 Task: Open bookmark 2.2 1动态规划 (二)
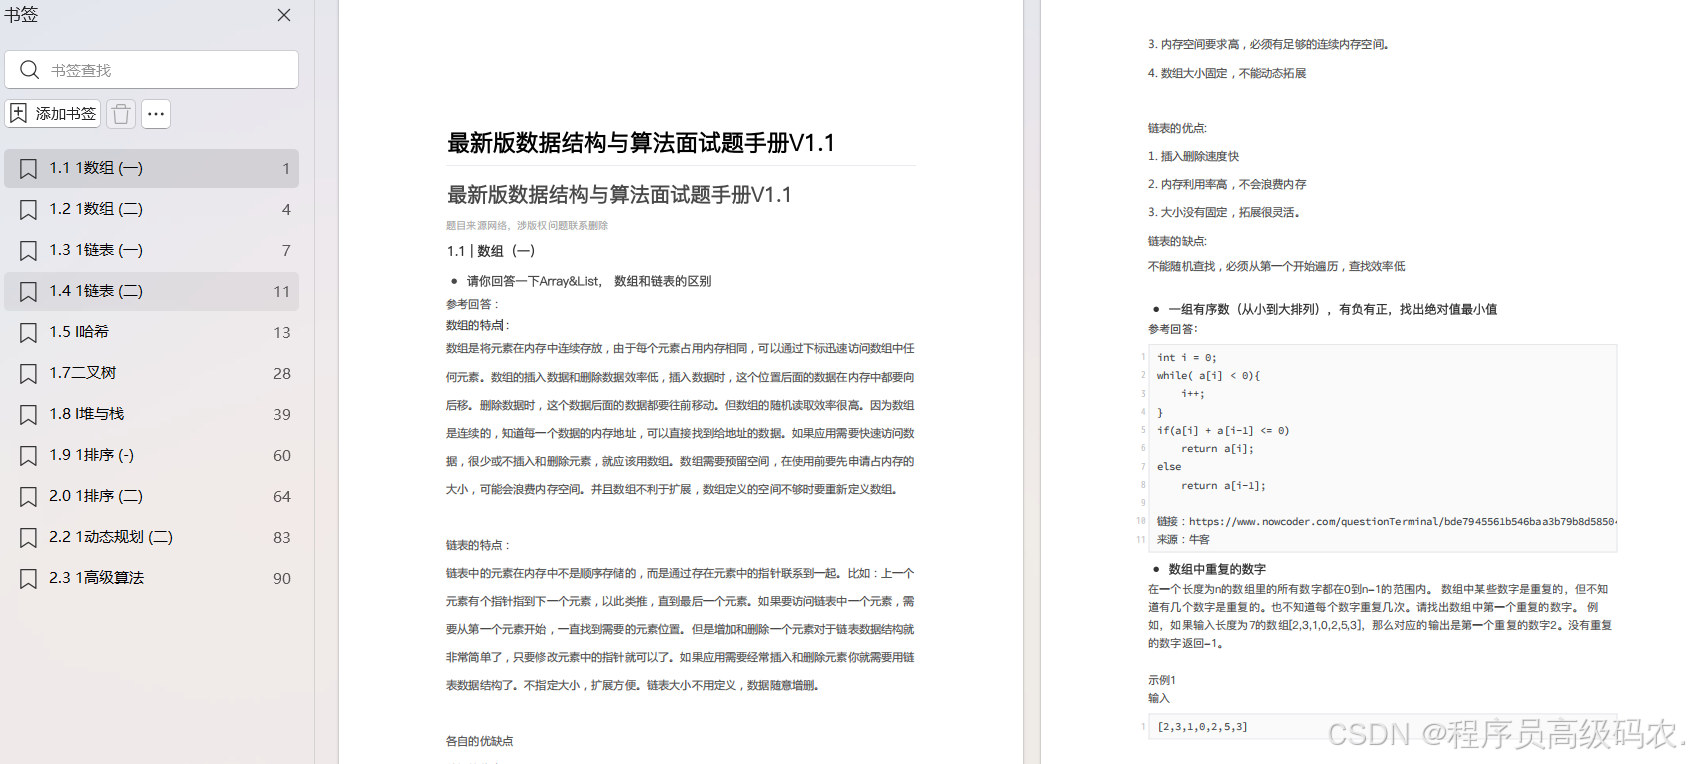(x=152, y=537)
